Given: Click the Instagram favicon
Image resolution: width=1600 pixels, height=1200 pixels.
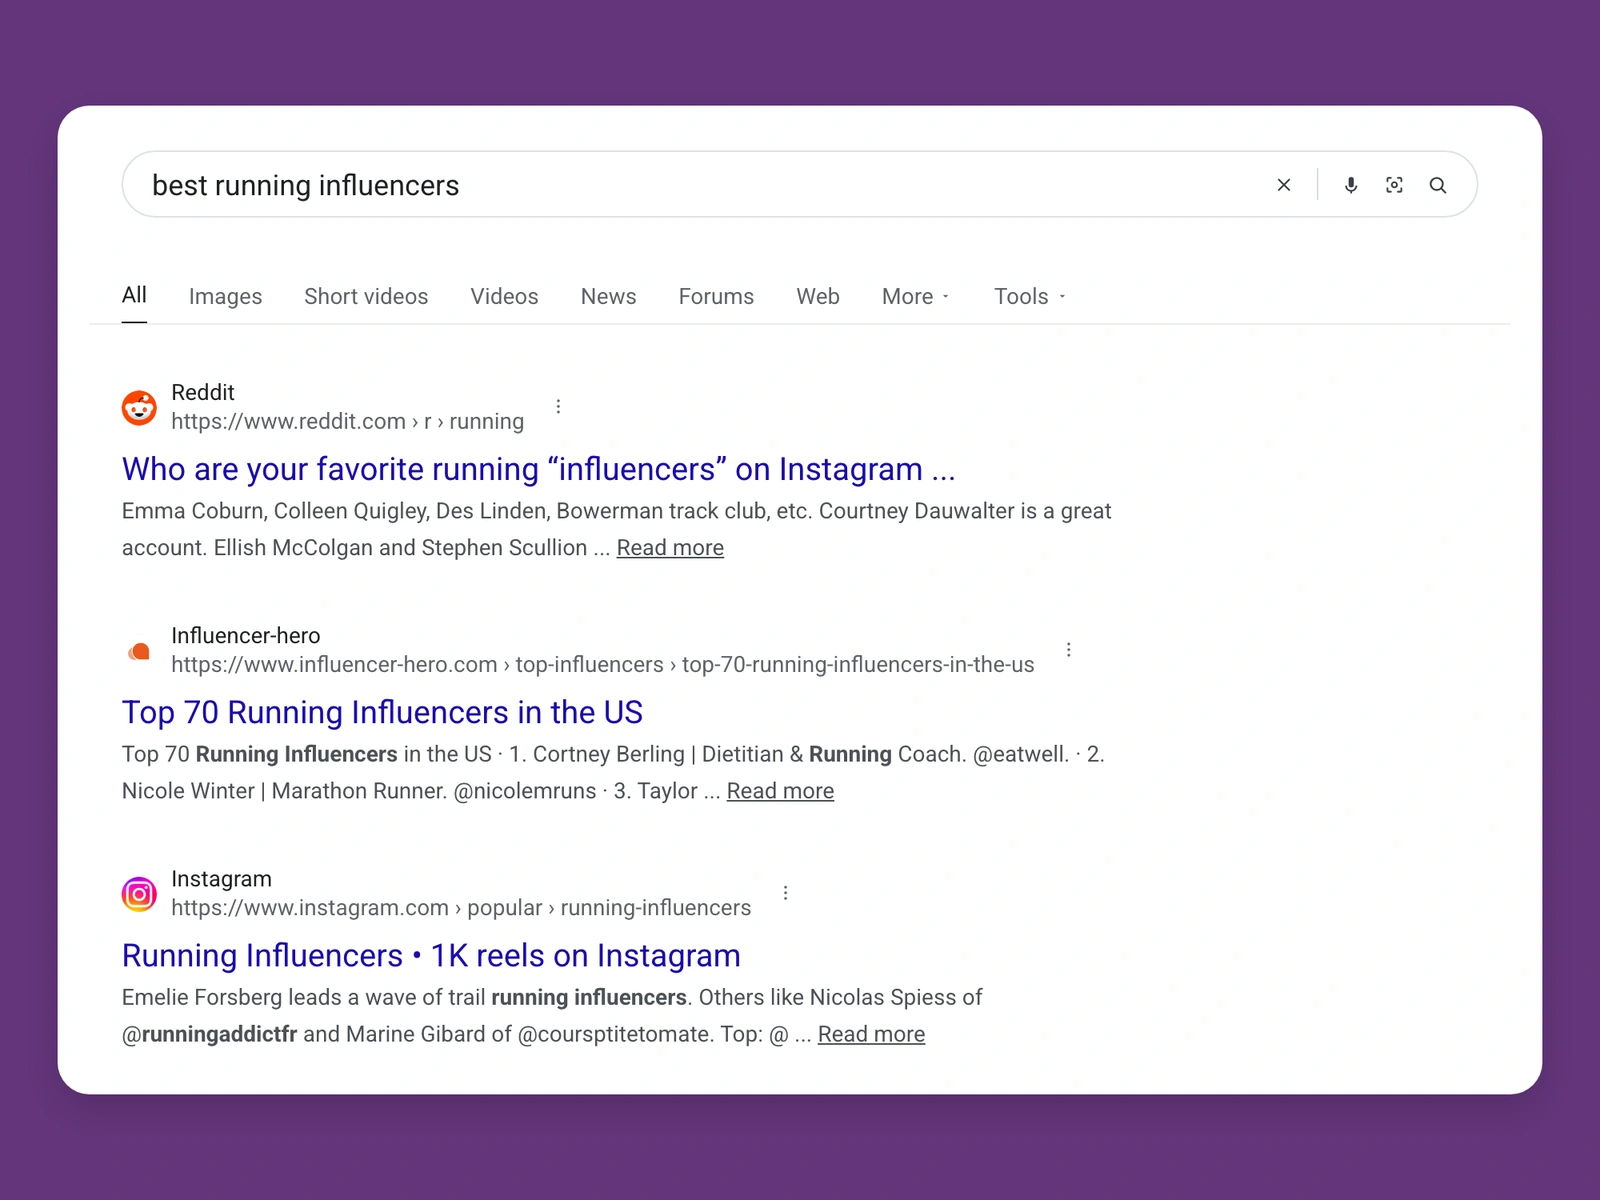Looking at the screenshot, I should pos(139,894).
